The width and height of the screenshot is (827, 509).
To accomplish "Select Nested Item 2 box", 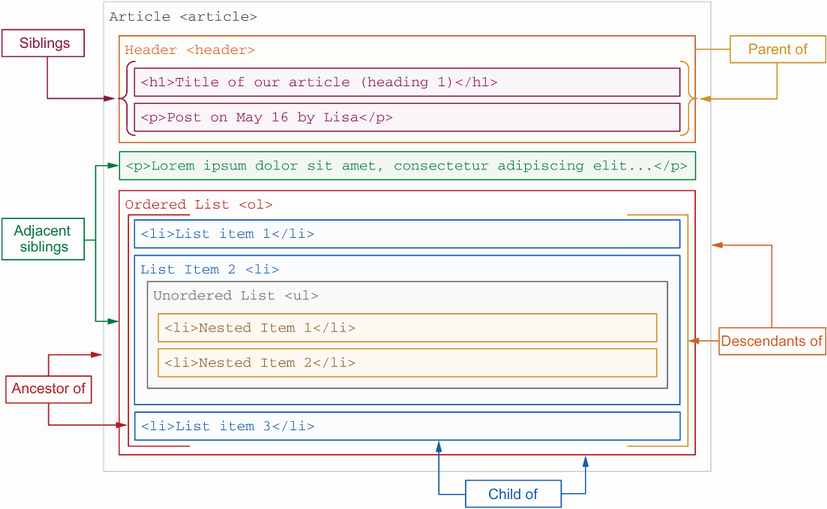I will pyautogui.click(x=407, y=362).
